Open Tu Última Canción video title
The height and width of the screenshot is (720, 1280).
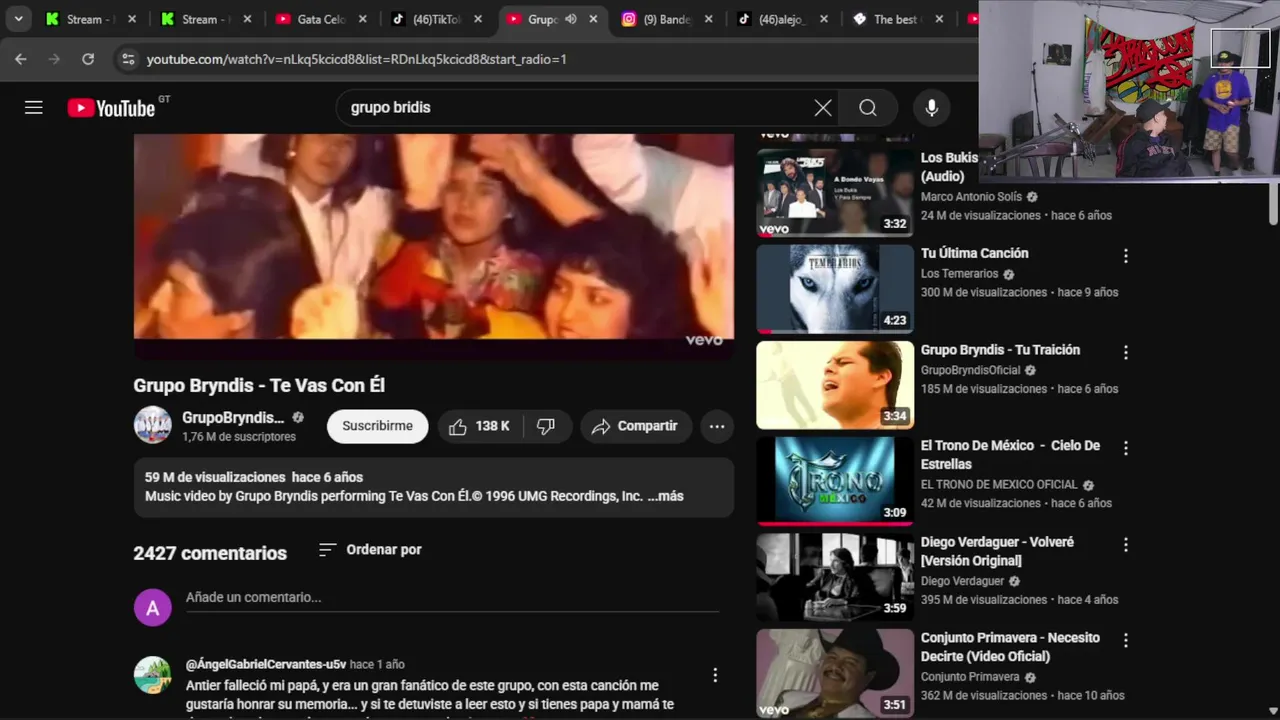[x=974, y=254]
